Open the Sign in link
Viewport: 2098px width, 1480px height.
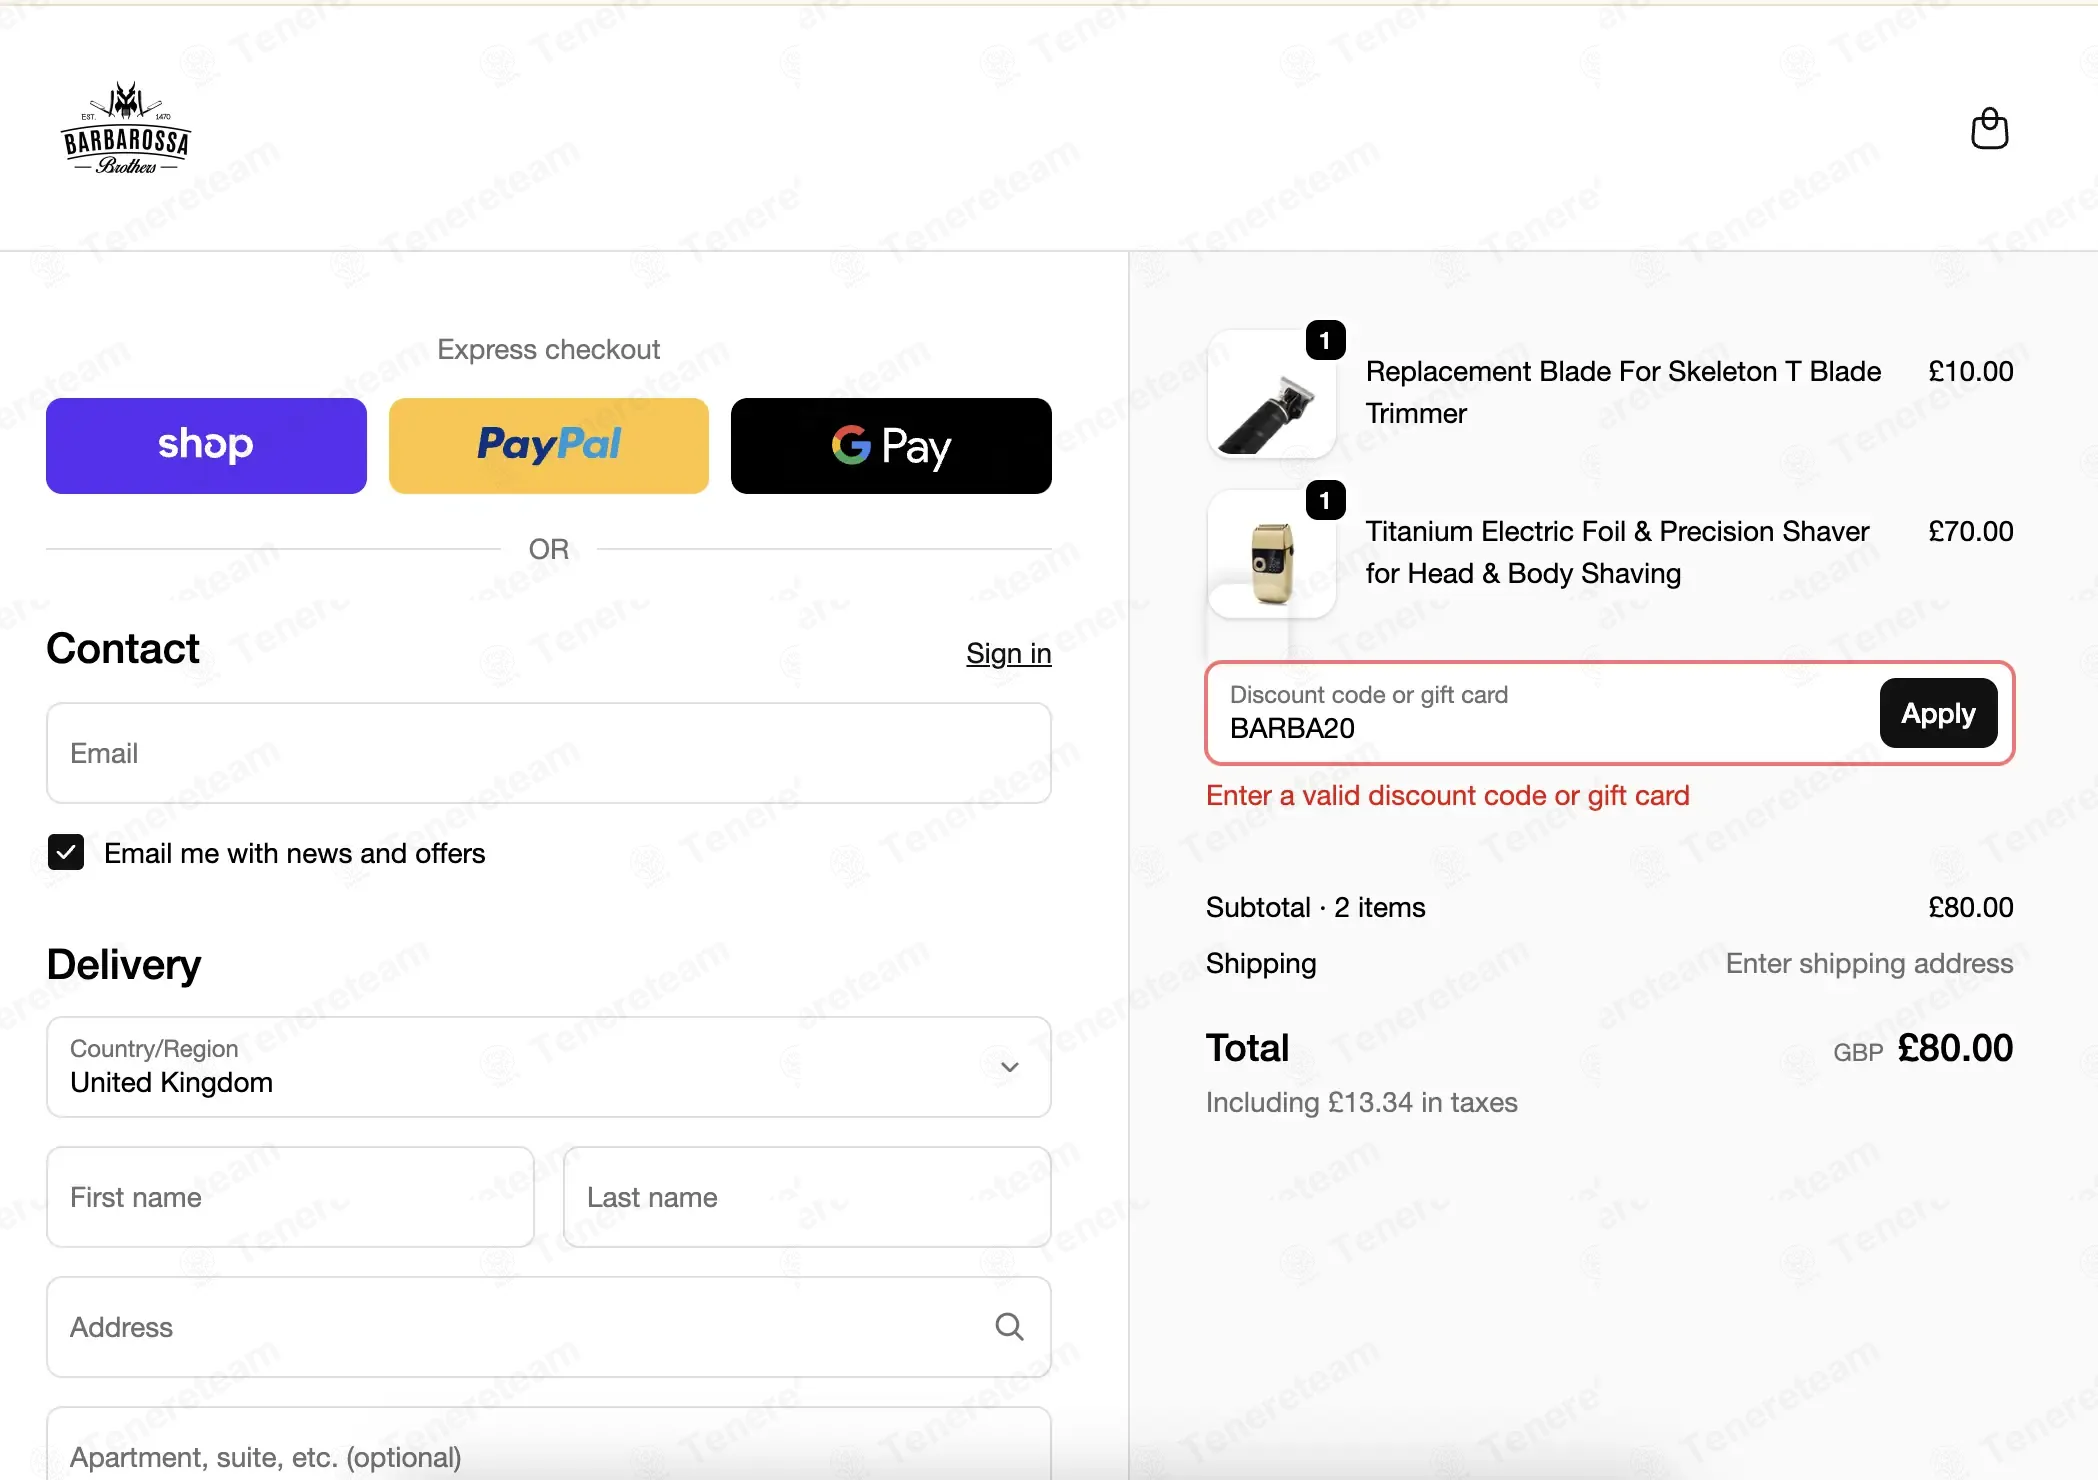click(x=1008, y=654)
